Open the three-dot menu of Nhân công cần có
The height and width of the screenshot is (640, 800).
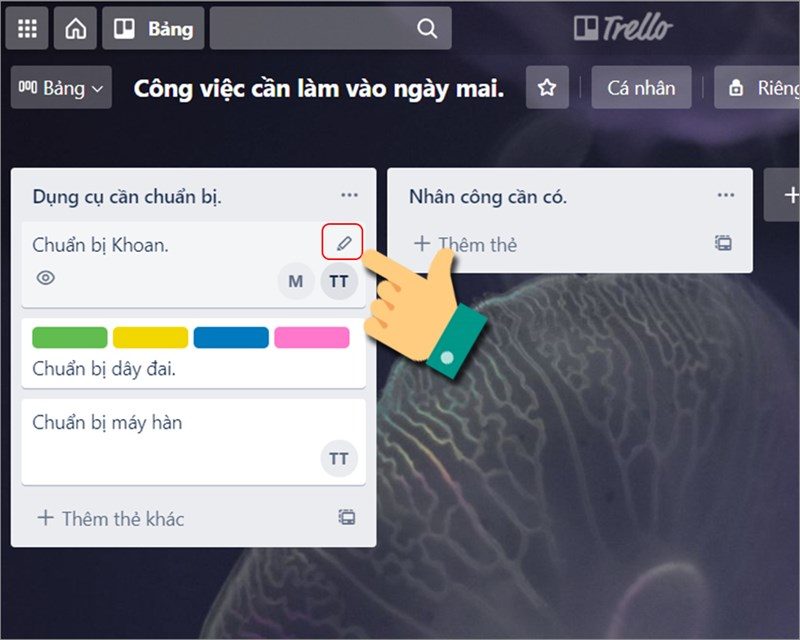[726, 195]
